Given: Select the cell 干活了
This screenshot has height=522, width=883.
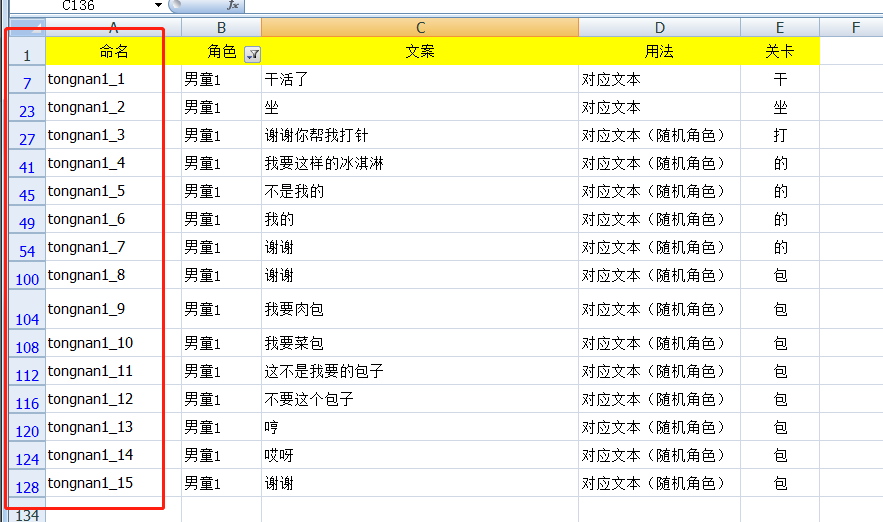Looking at the screenshot, I should 420,79.
